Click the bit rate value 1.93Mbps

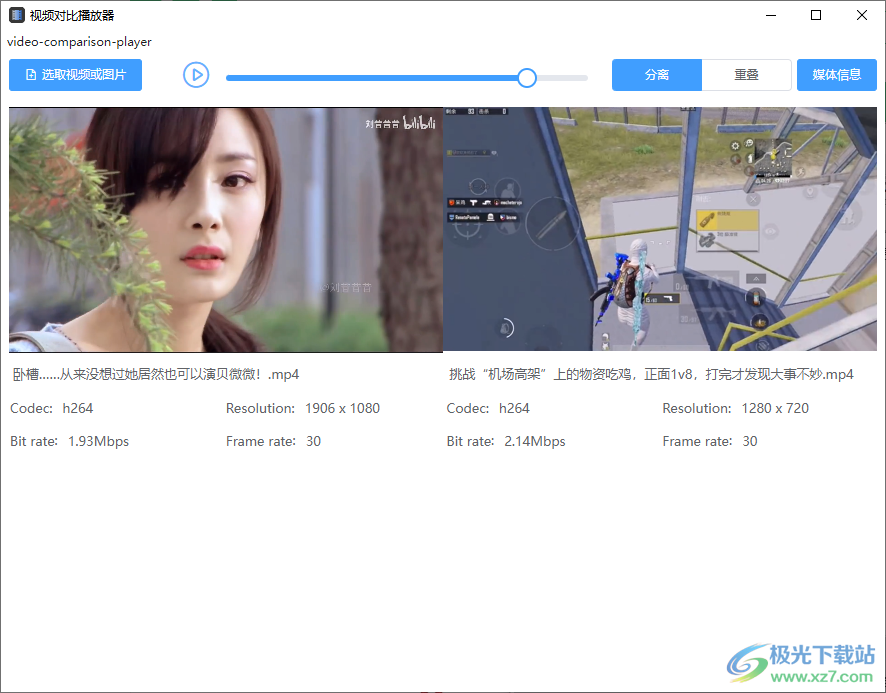98,441
